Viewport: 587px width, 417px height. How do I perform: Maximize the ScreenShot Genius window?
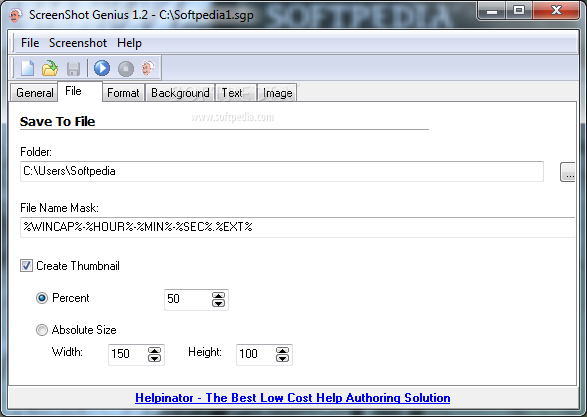pyautogui.click(x=519, y=10)
